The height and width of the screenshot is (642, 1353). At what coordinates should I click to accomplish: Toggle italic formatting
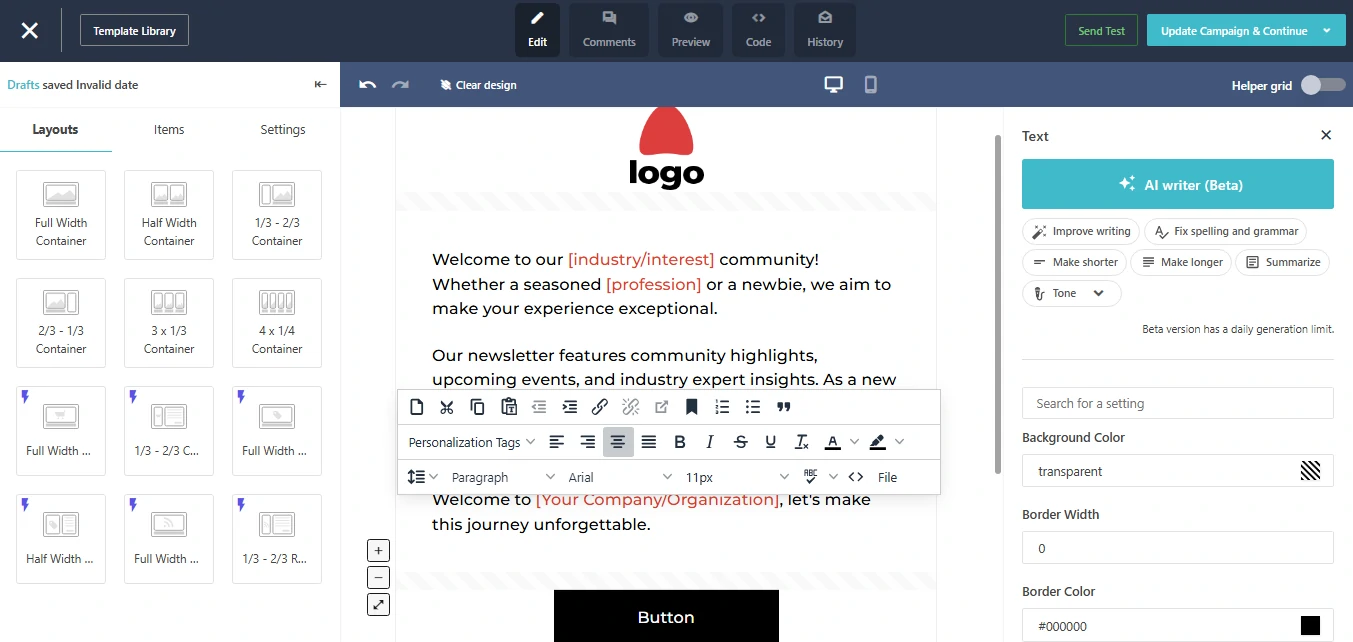[710, 442]
